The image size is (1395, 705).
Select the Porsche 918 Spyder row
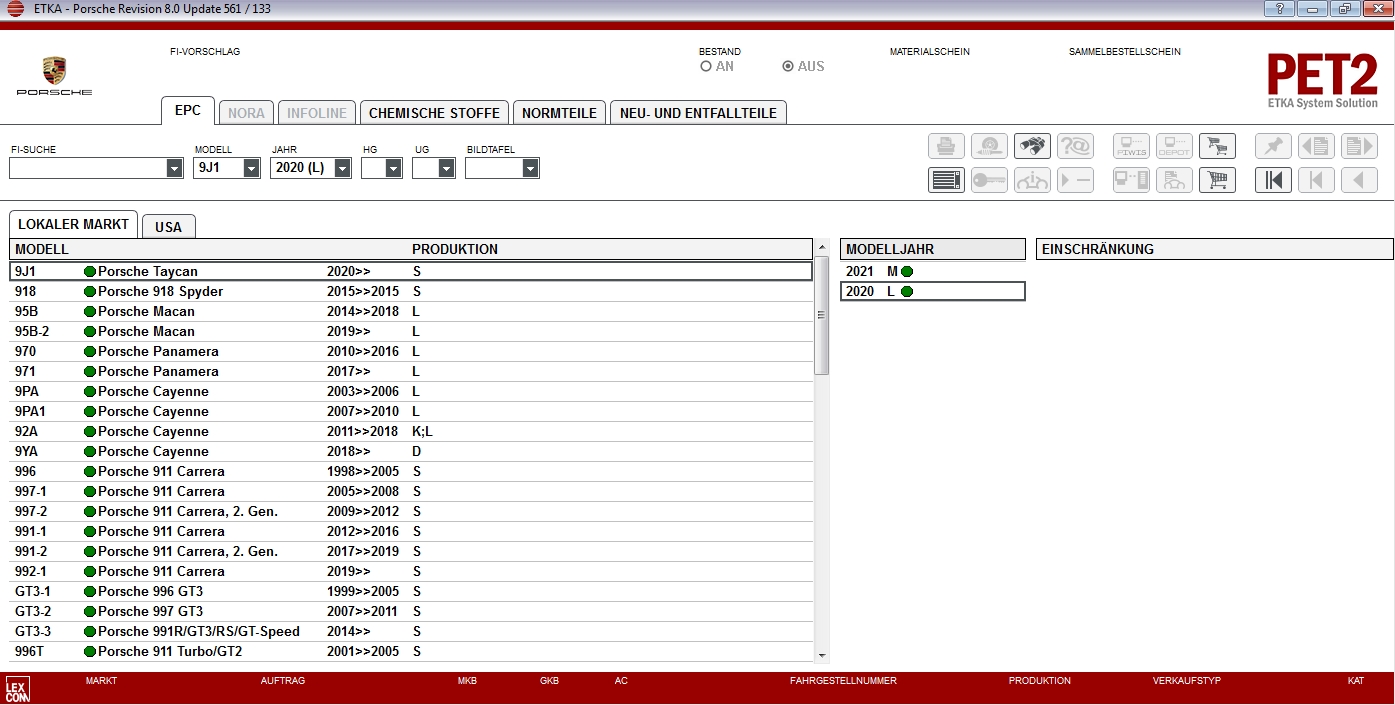(411, 291)
